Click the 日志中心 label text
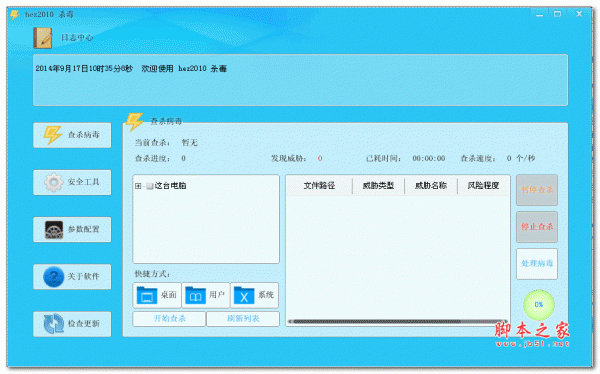Image resolution: width=600 pixels, height=374 pixels. 77,38
